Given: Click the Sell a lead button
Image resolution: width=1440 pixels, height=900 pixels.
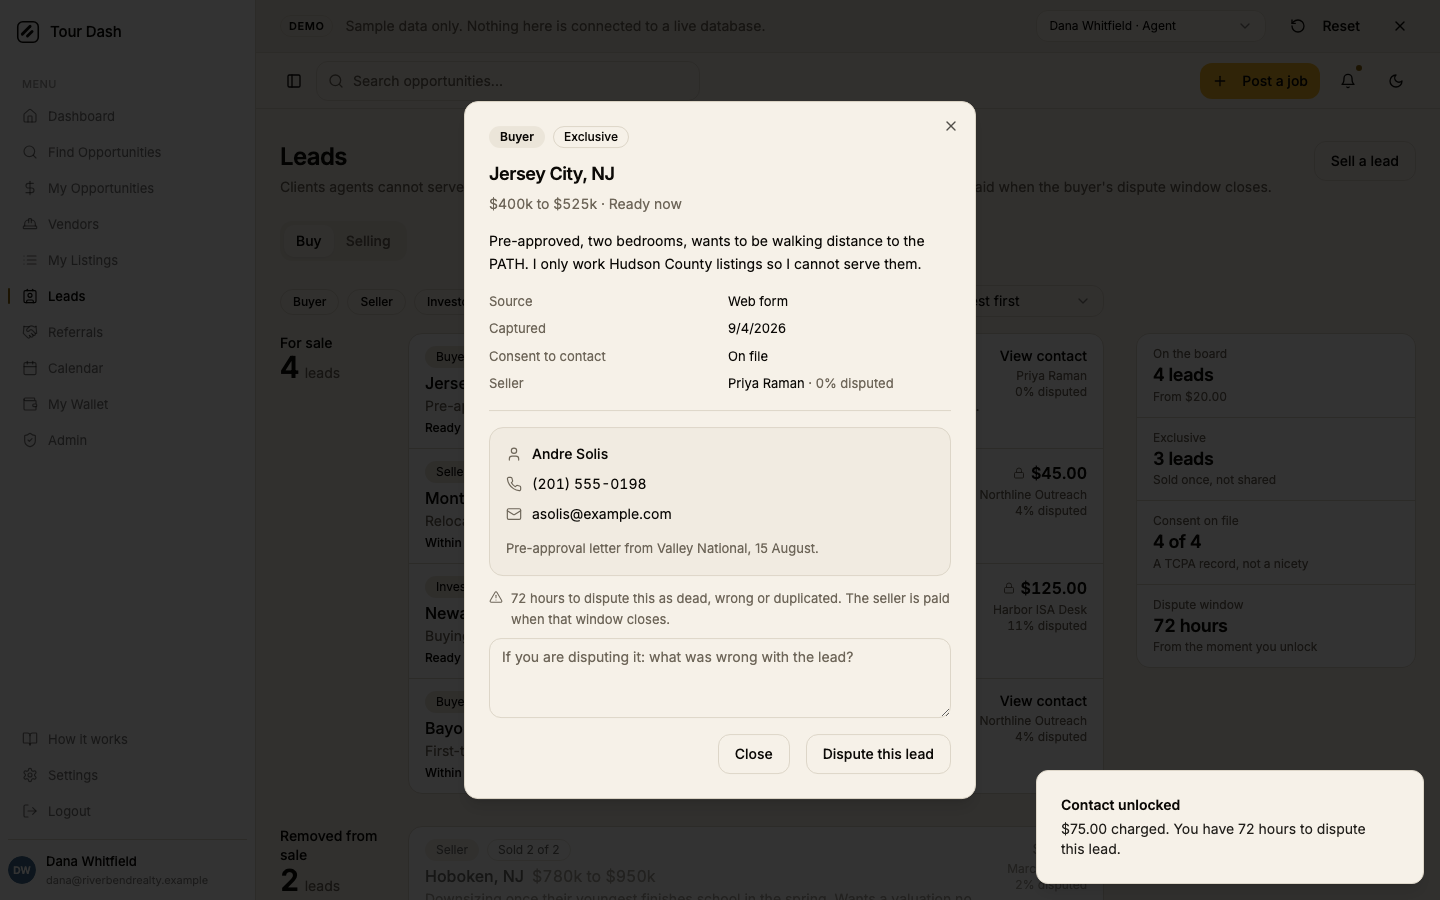Looking at the screenshot, I should pos(1364,161).
